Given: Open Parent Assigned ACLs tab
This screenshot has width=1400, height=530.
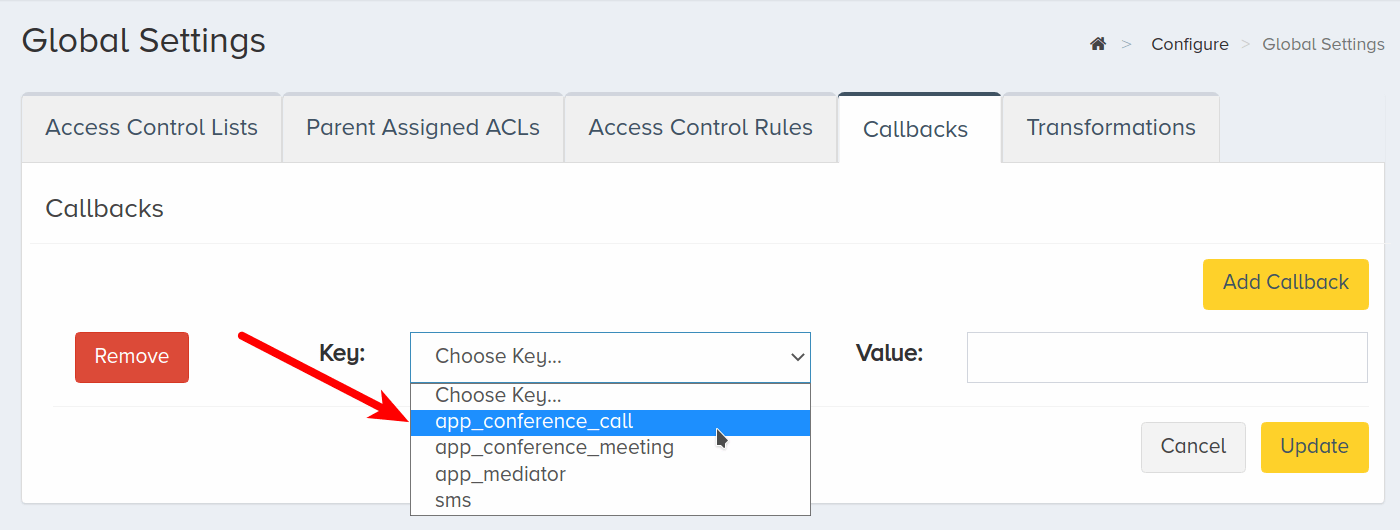Looking at the screenshot, I should 423,128.
